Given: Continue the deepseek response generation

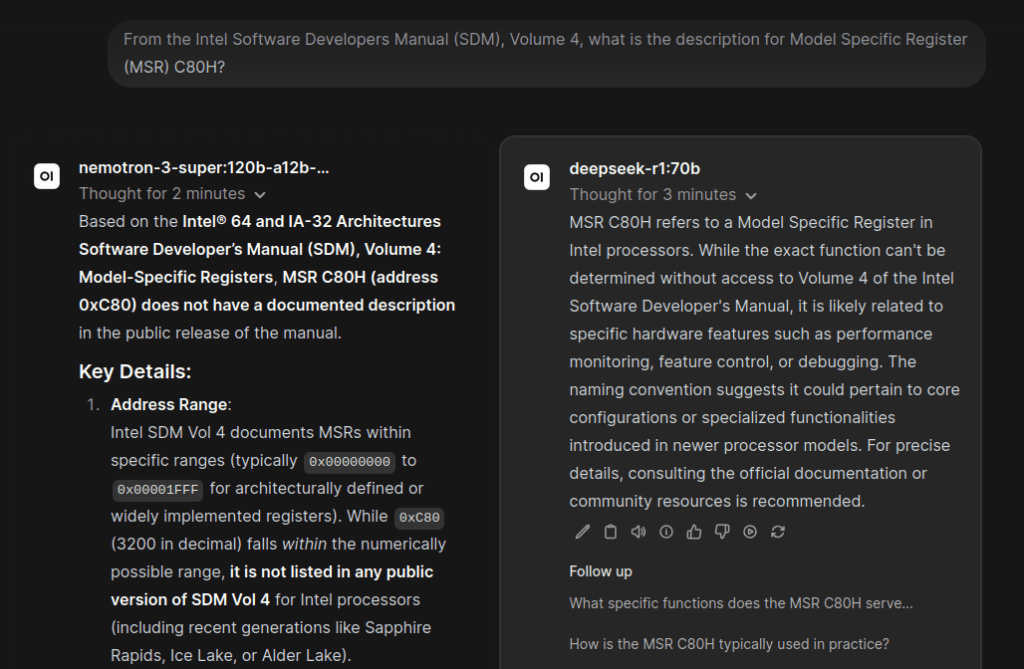Looking at the screenshot, I should (x=750, y=532).
